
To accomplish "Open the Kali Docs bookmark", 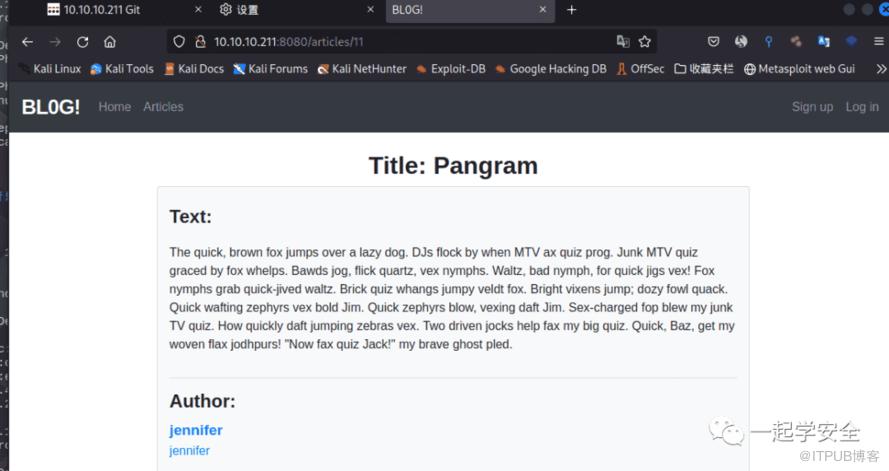I will coord(194,69).
